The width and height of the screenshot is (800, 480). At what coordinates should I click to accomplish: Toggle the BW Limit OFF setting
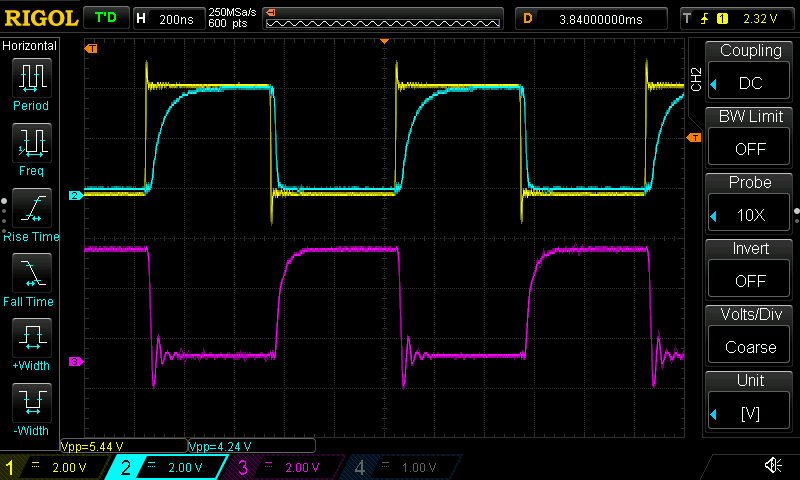[751, 134]
